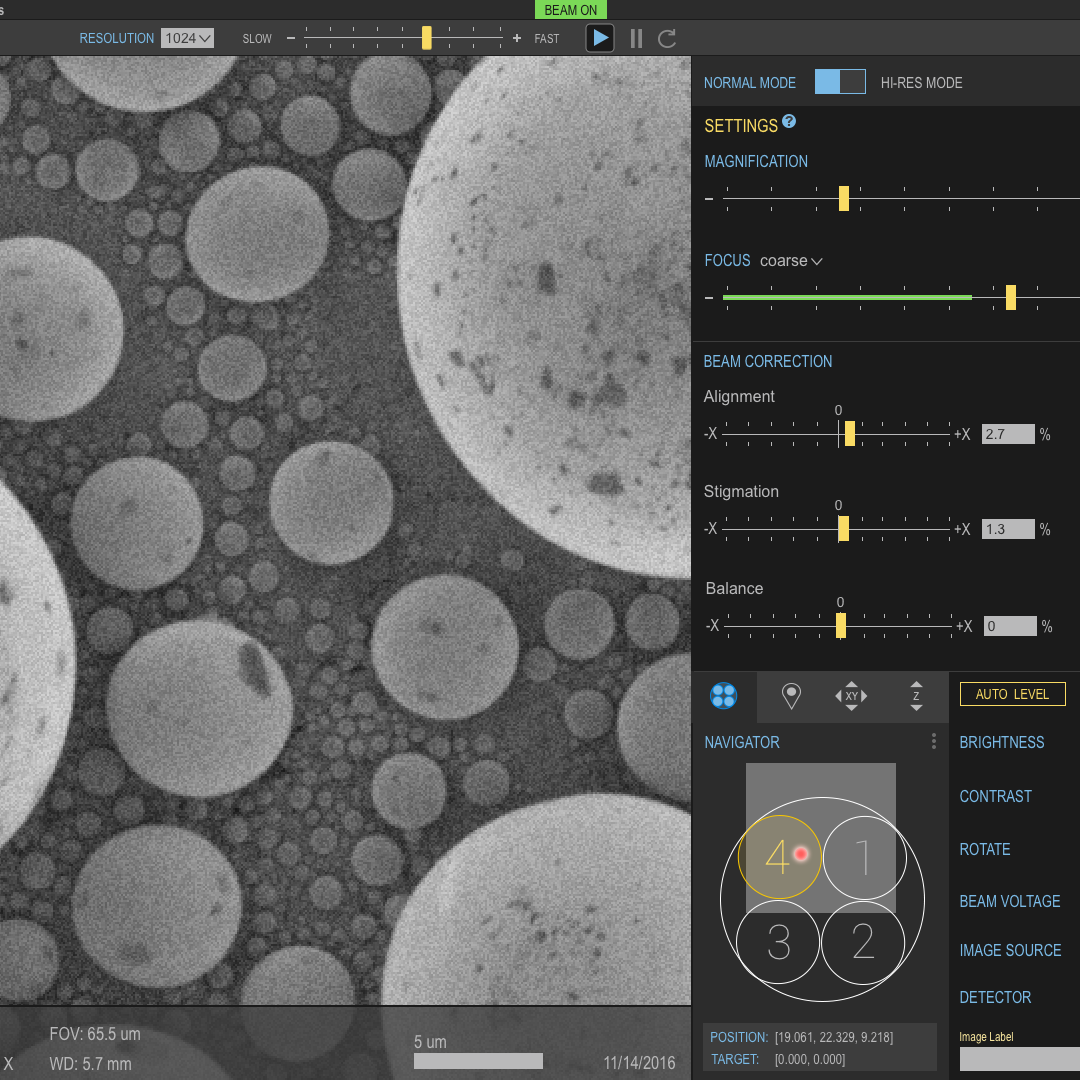This screenshot has width=1080, height=1080.
Task: Toggle between Normal and Hi-Res mode
Action: [x=840, y=81]
